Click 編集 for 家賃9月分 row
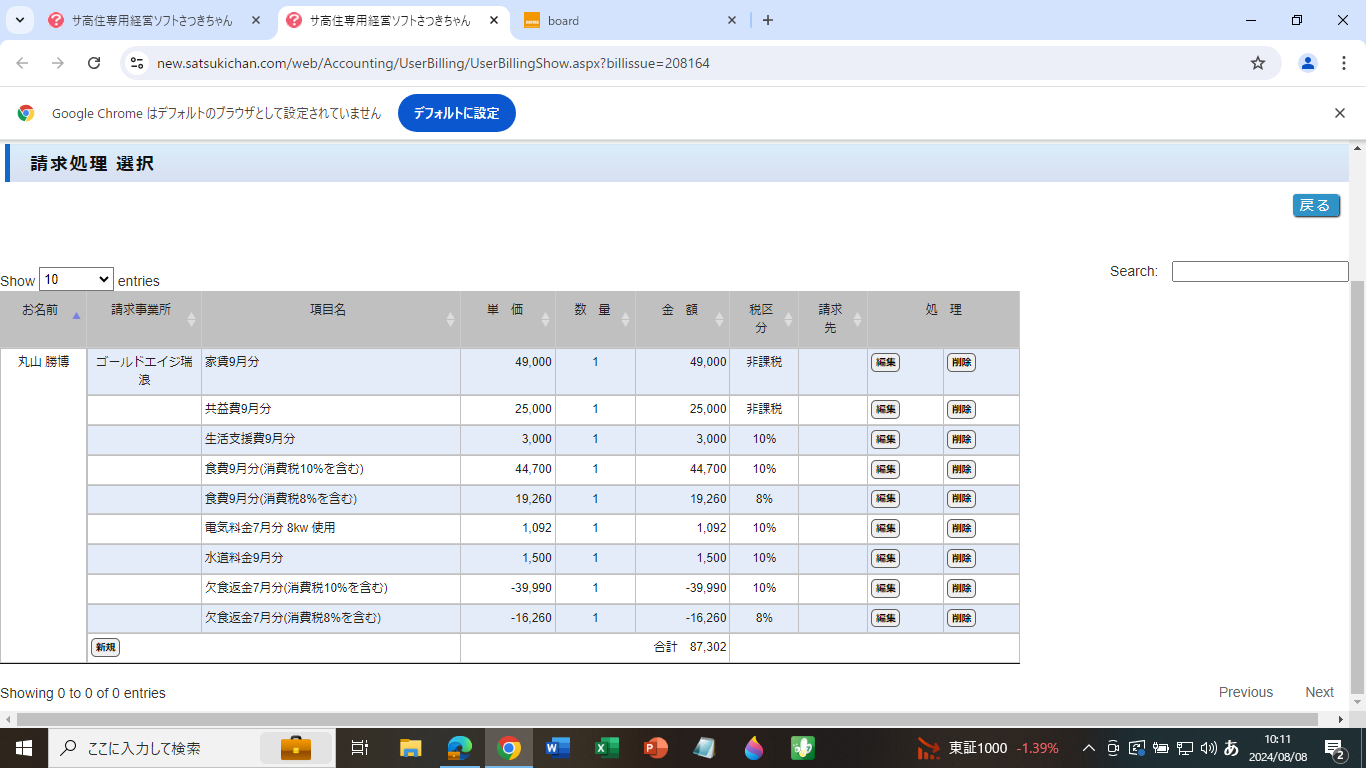Screen dimensions: 1366x768 pyautogui.click(x=885, y=362)
